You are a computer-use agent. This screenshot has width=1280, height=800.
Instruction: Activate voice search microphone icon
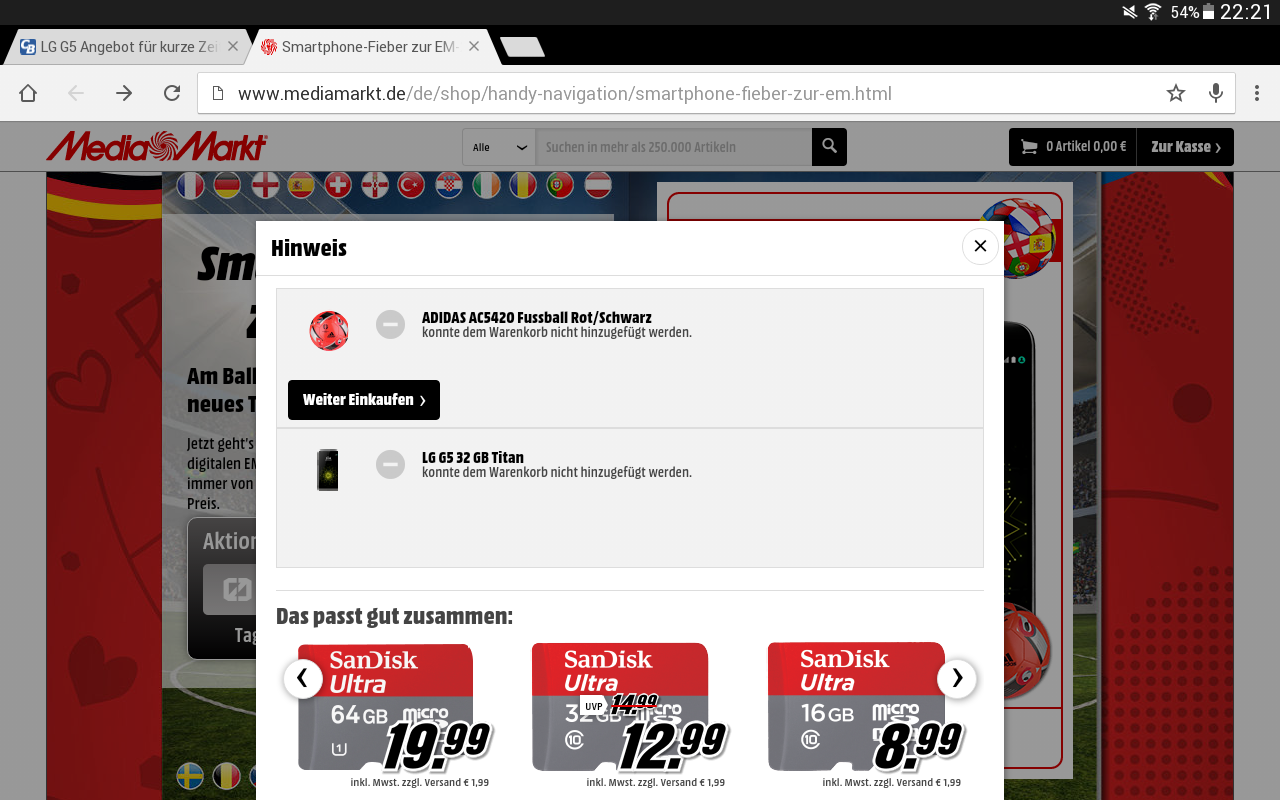tap(1216, 94)
